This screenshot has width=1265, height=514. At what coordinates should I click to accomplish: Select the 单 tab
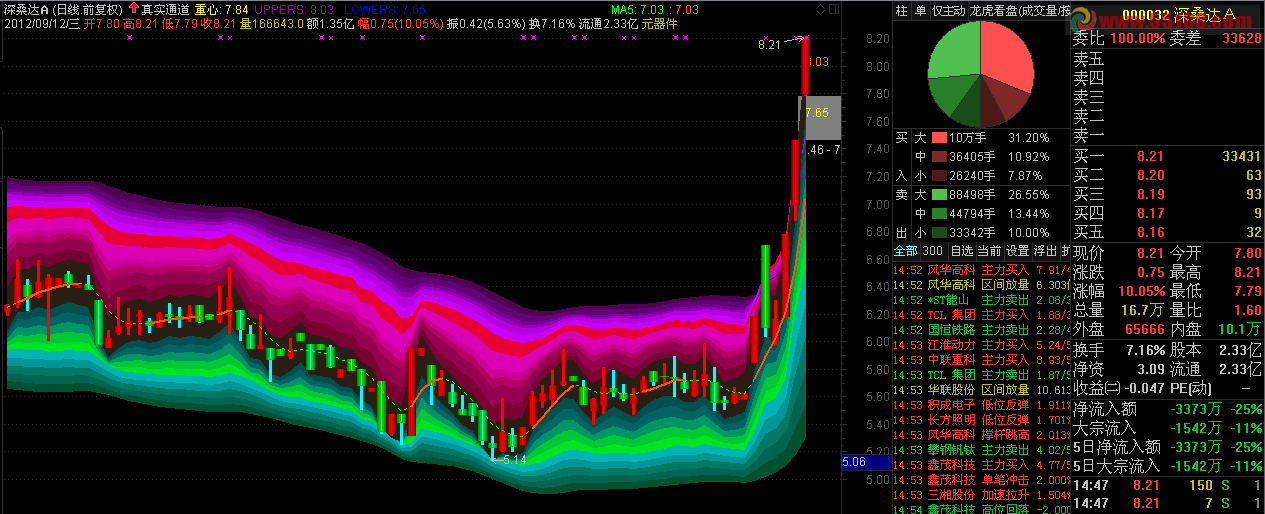(x=920, y=10)
